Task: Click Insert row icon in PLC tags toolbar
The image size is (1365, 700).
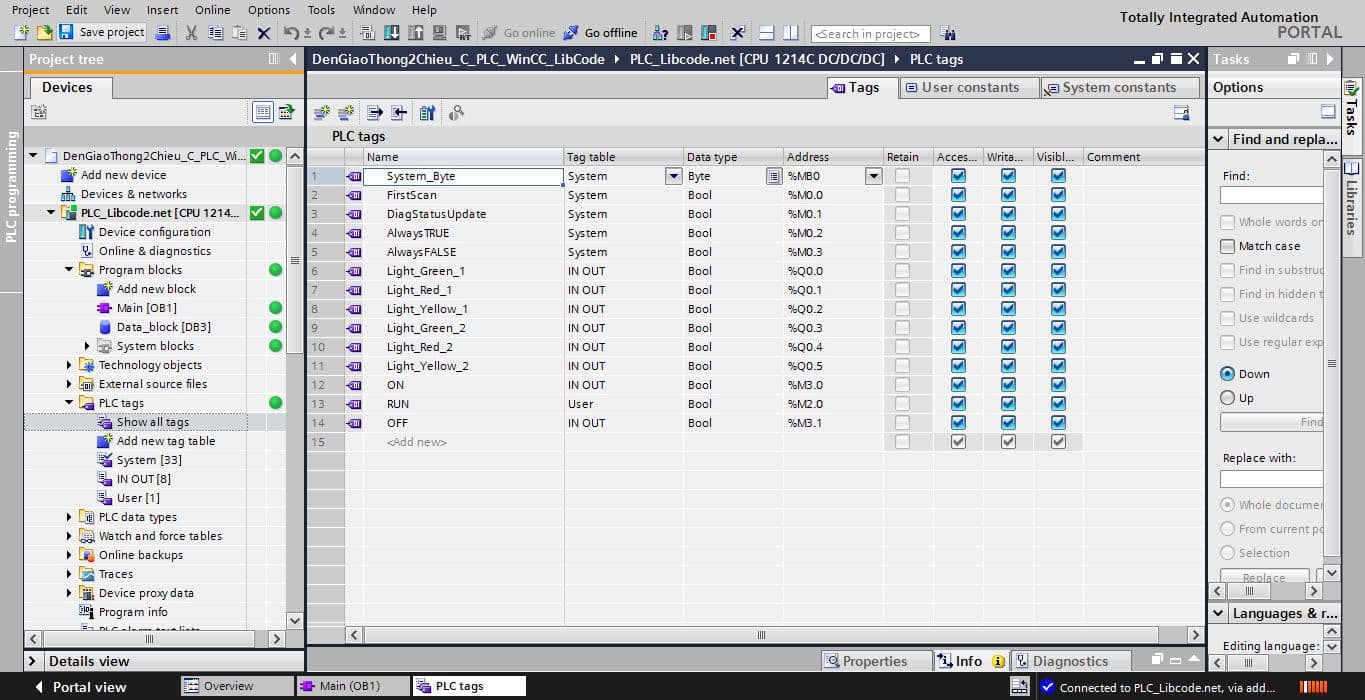Action: coord(322,113)
